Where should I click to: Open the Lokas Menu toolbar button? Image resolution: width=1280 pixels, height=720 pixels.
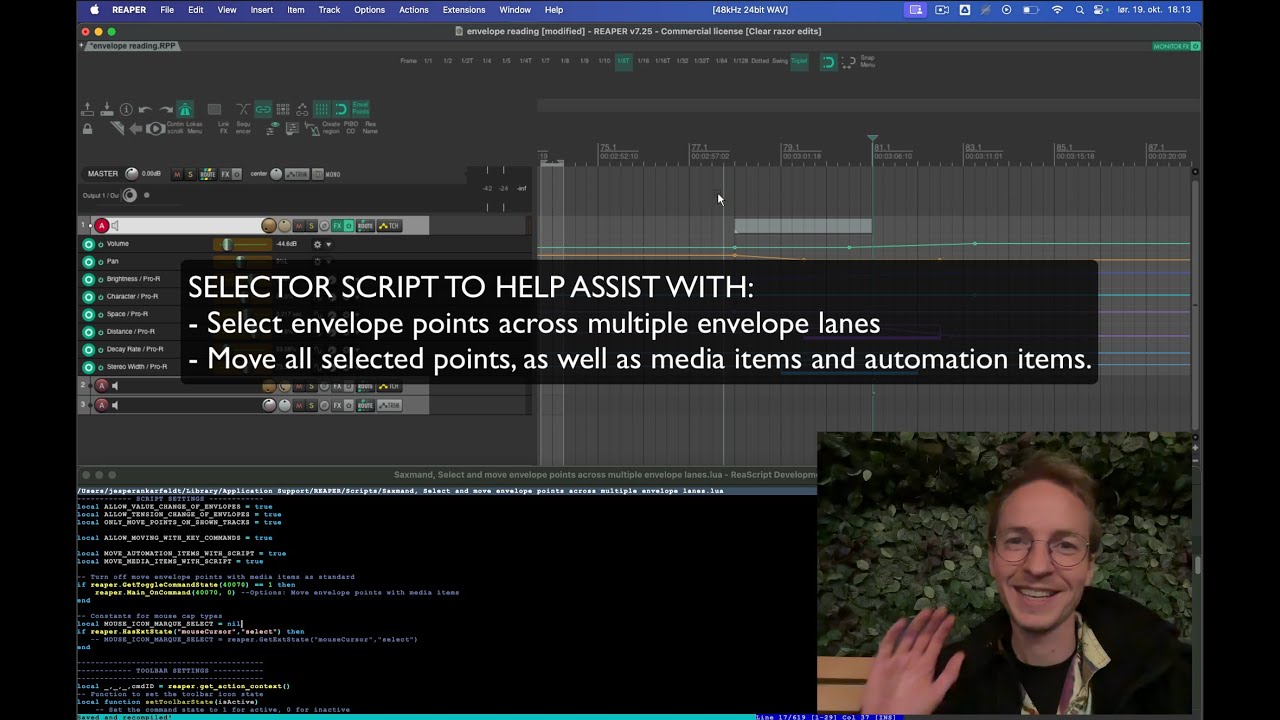point(194,128)
